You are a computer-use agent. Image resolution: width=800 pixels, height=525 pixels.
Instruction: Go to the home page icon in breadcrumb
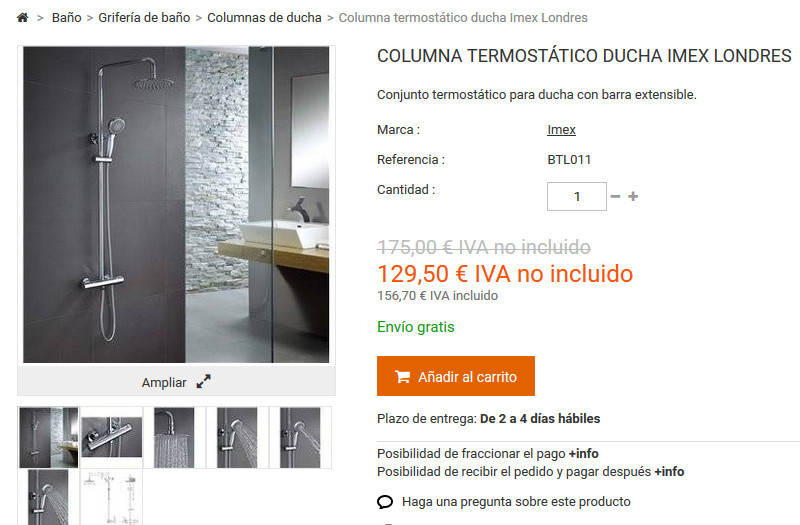[x=22, y=18]
